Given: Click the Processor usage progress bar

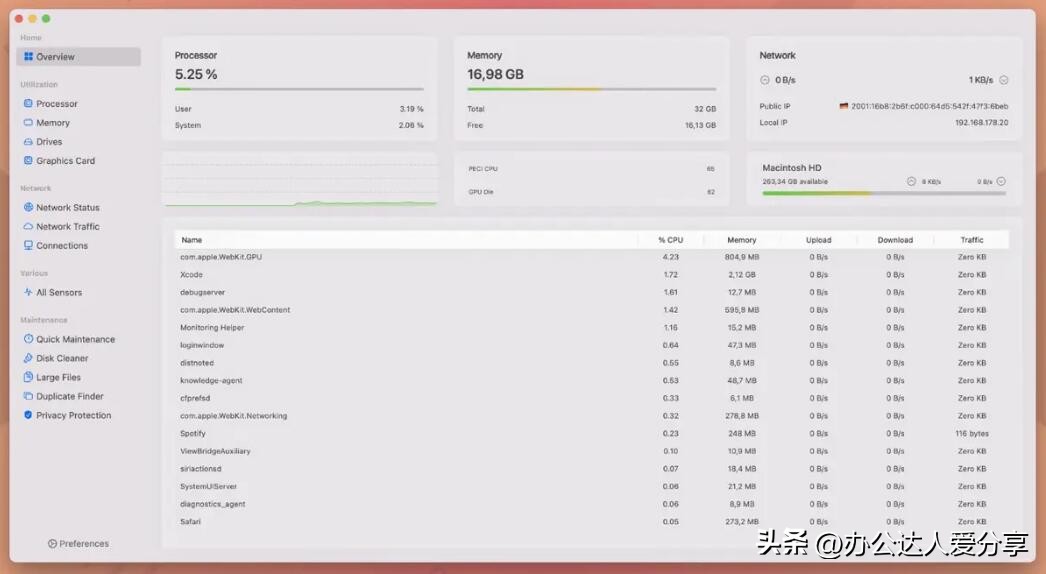Looking at the screenshot, I should (299, 89).
